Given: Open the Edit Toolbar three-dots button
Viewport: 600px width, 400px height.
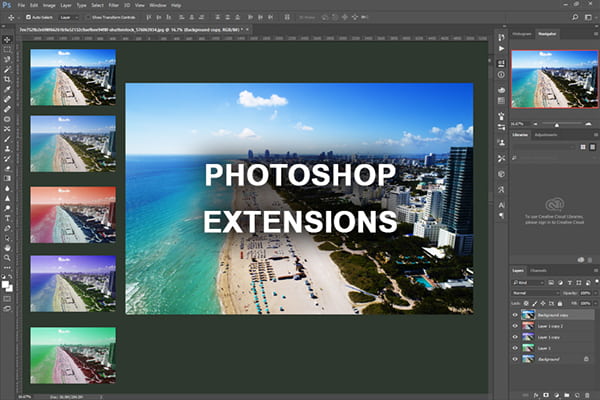Looking at the screenshot, I should [7, 267].
